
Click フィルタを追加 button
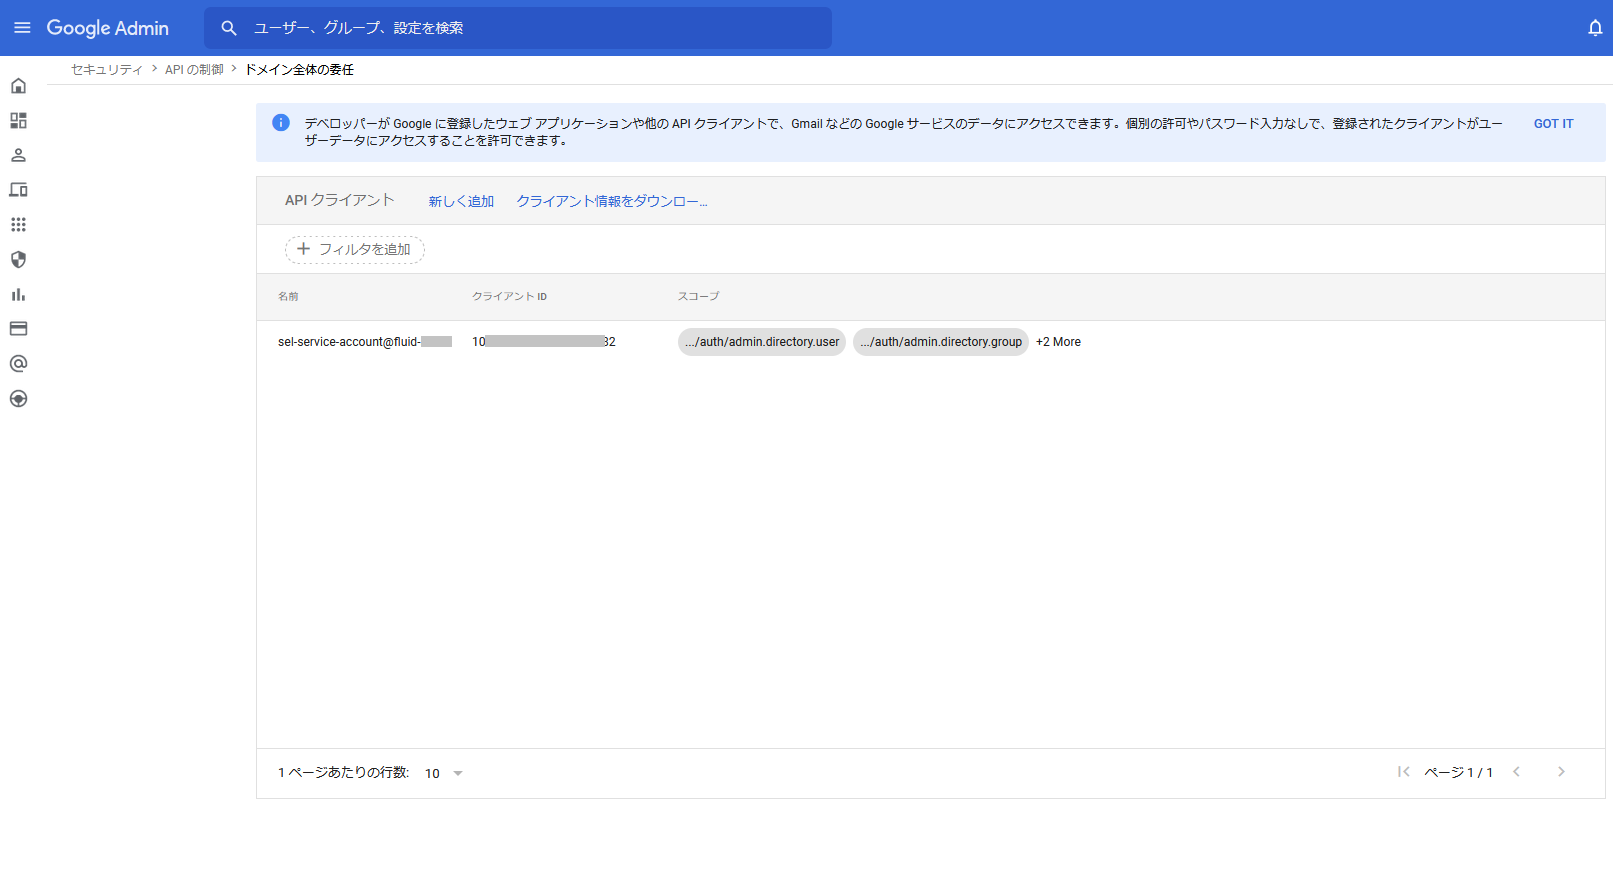pyautogui.click(x=355, y=249)
